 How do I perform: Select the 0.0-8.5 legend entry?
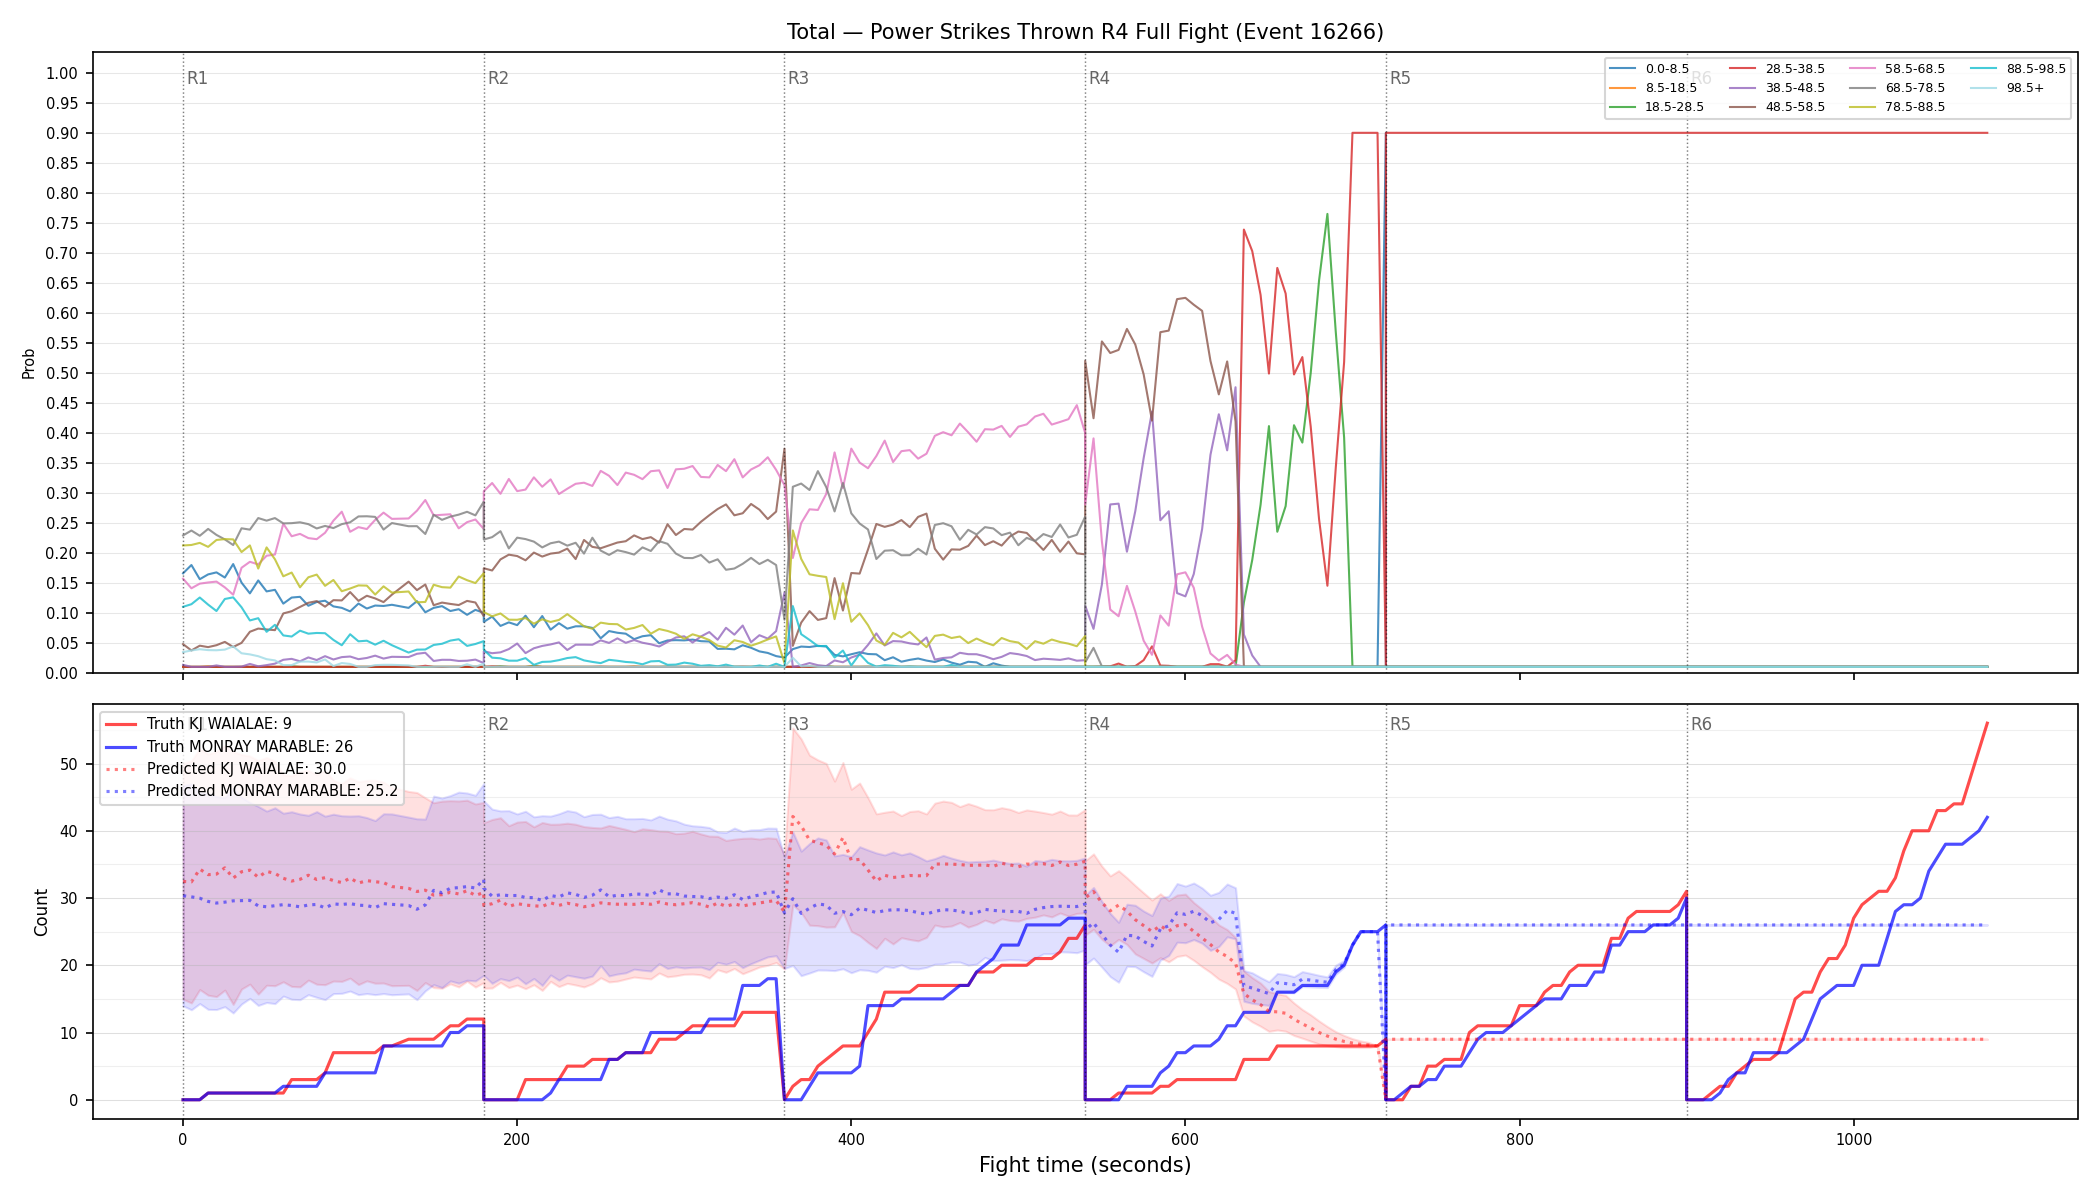tap(1650, 69)
